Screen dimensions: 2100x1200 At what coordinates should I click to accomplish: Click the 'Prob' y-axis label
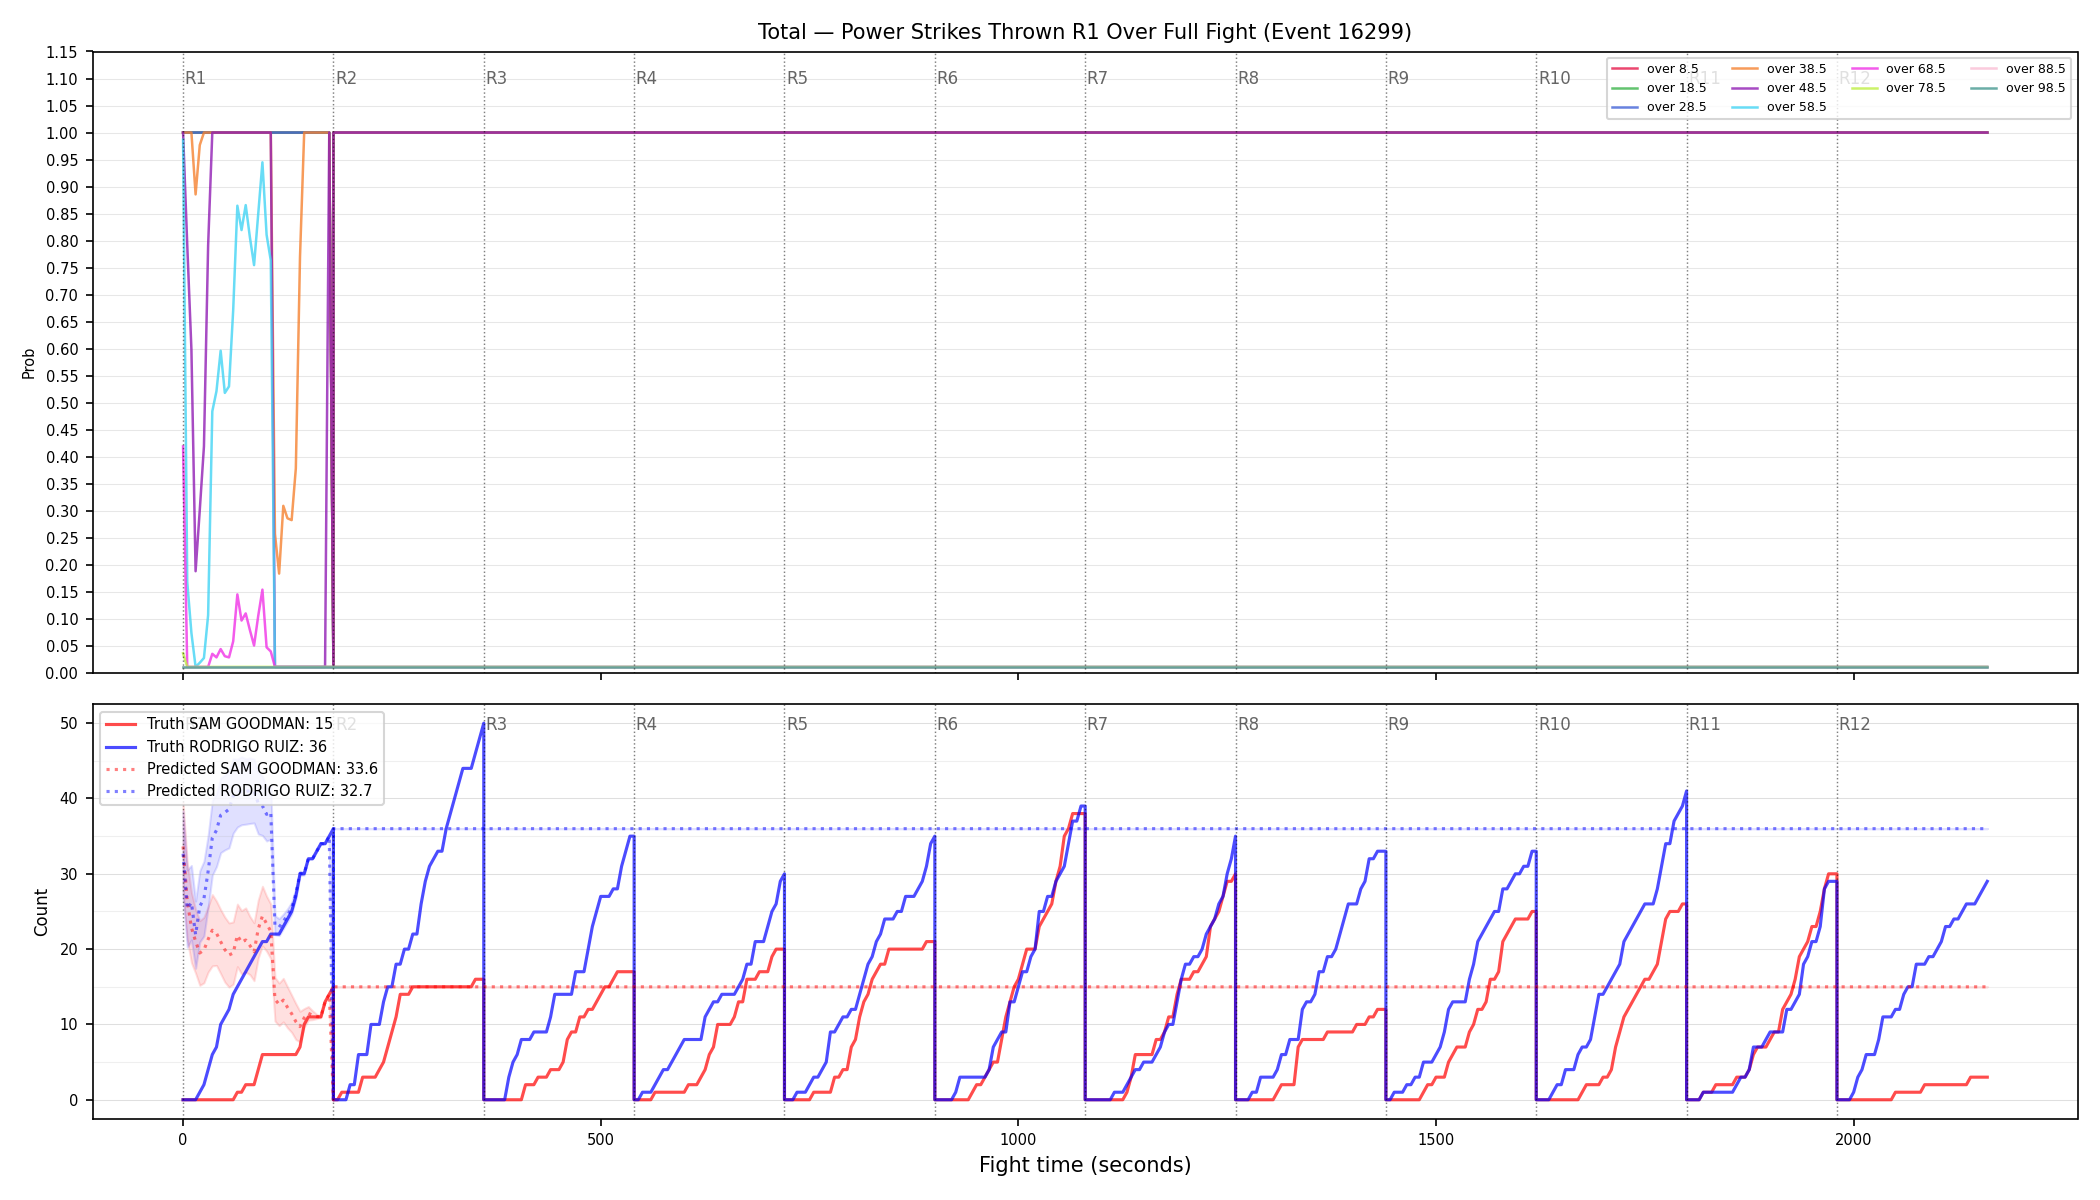(x=28, y=363)
